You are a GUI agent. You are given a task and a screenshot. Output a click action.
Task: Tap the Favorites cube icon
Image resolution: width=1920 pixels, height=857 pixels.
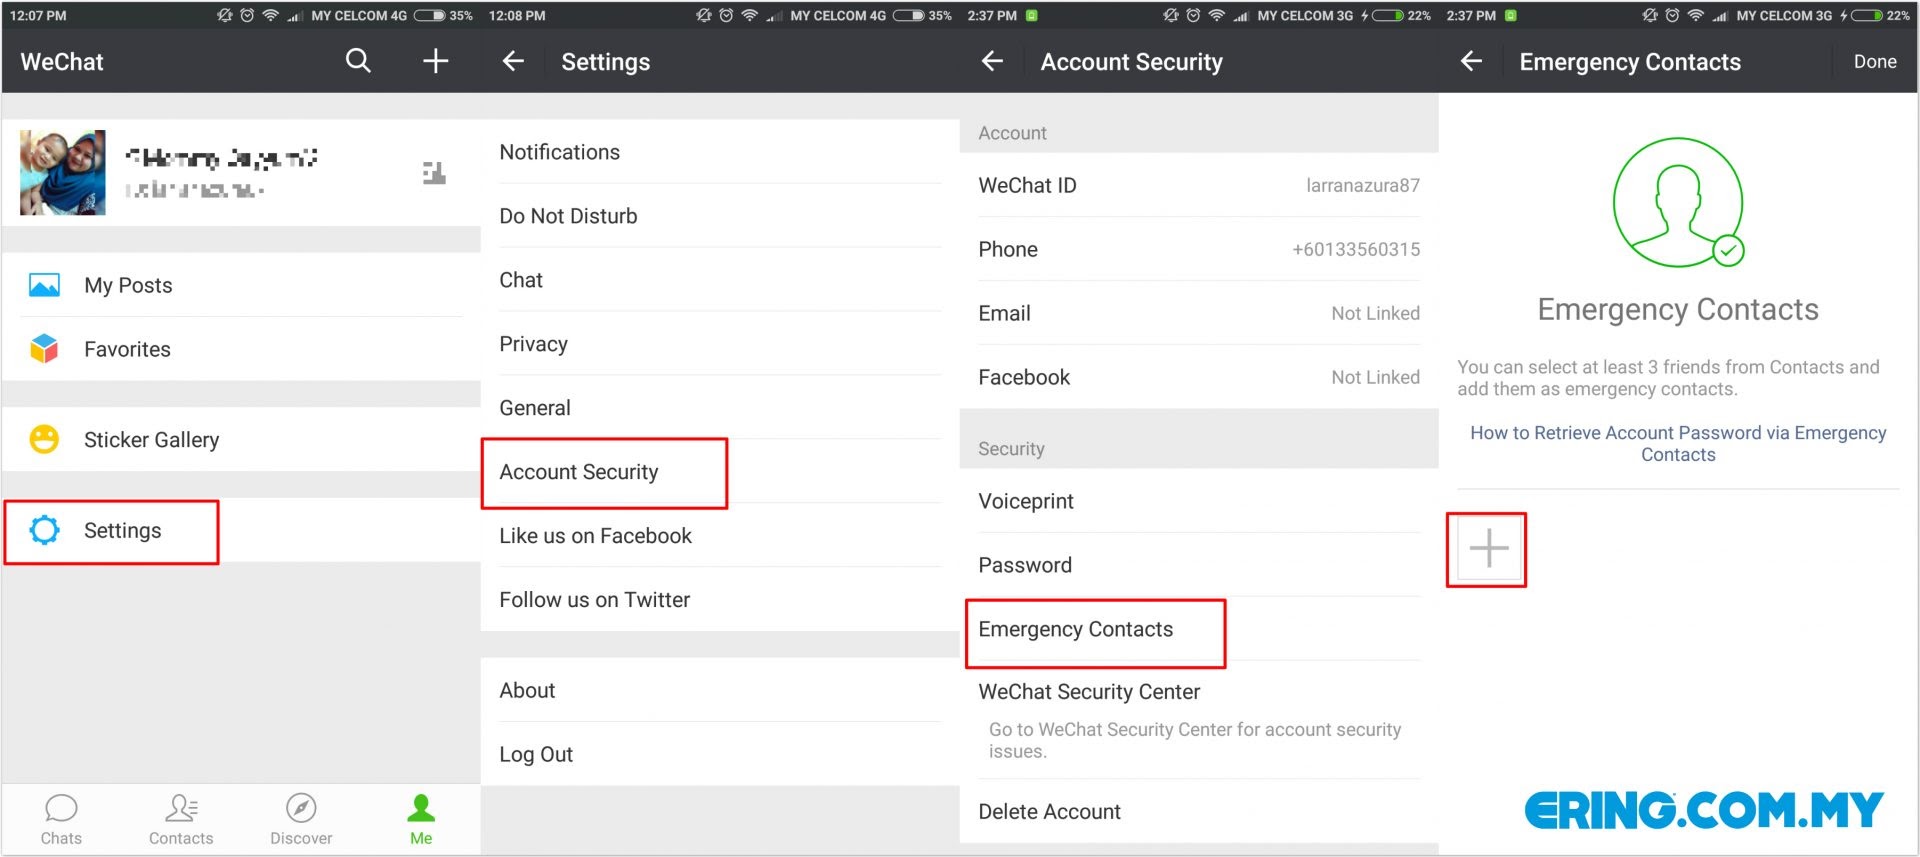[44, 349]
